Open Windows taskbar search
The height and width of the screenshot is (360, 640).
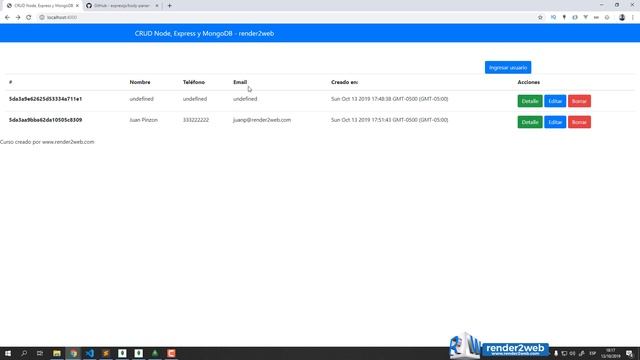[x=24, y=353]
